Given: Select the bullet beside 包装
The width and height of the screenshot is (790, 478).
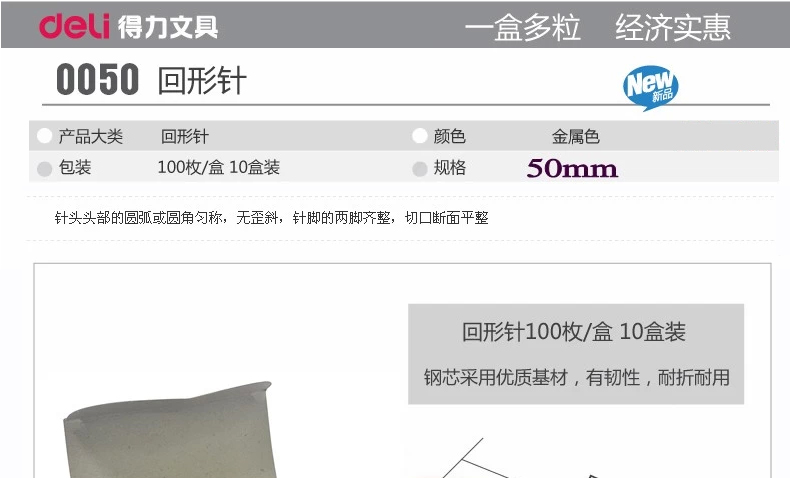Looking at the screenshot, I should point(44,169).
